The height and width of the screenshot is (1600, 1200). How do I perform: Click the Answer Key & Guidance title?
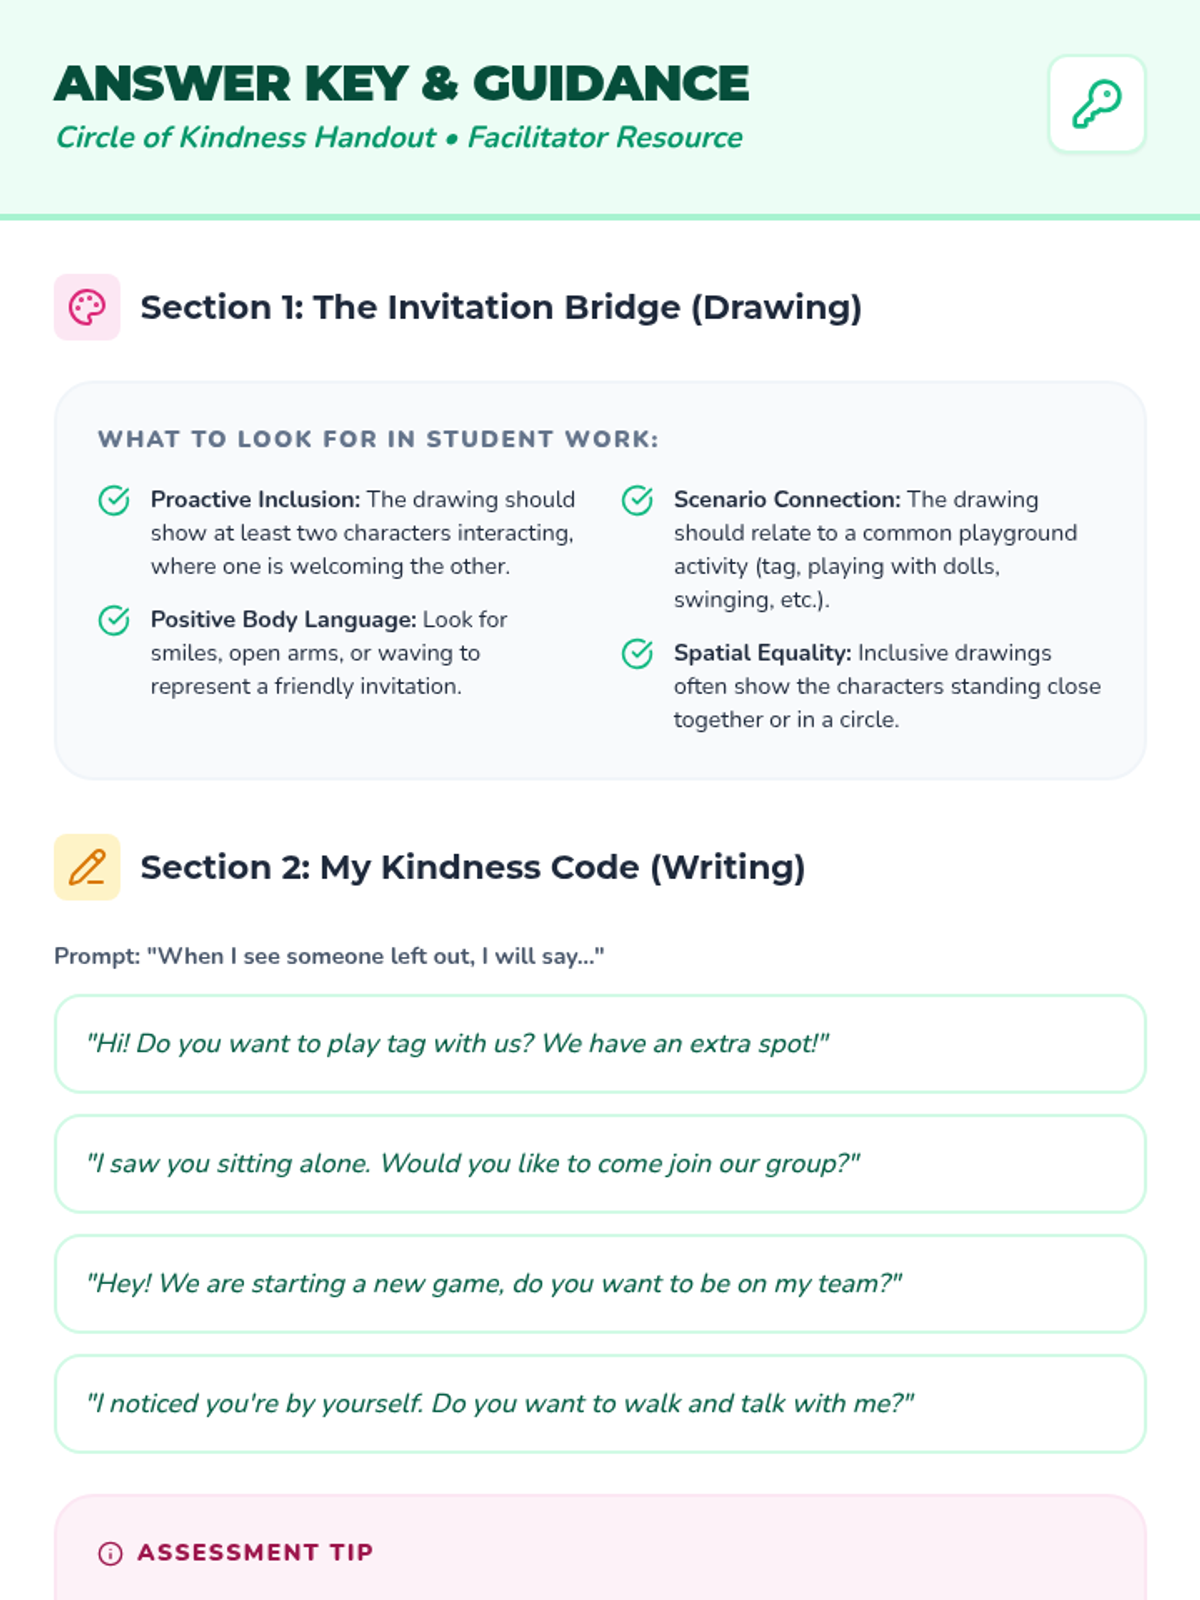pyautogui.click(x=402, y=84)
